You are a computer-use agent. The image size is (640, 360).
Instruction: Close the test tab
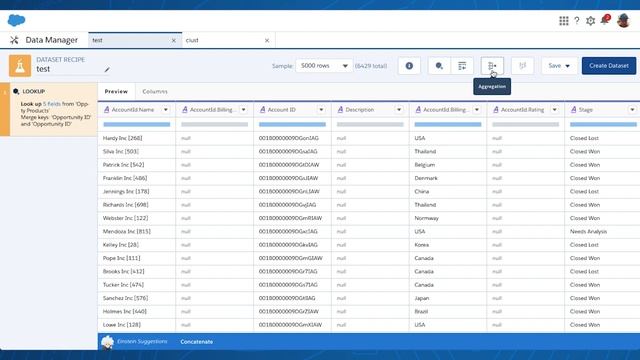[173, 40]
